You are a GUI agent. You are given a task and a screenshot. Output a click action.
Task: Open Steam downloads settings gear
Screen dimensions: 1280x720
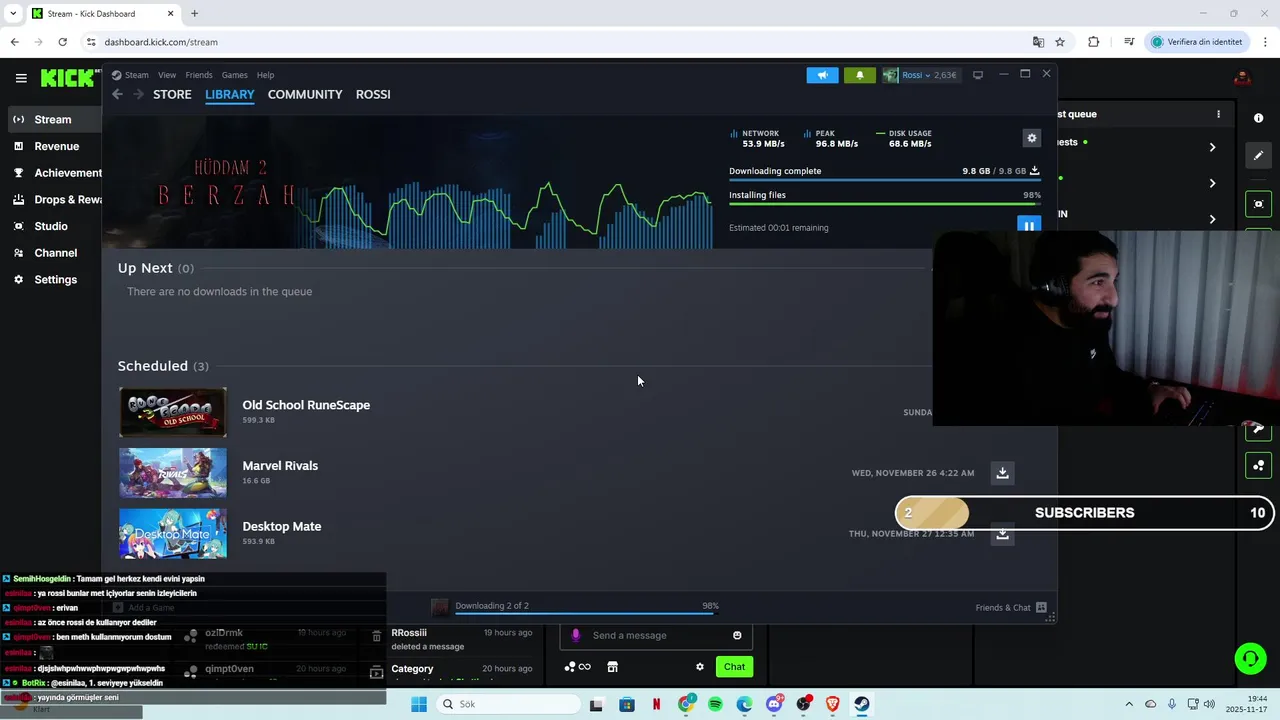click(x=1032, y=138)
